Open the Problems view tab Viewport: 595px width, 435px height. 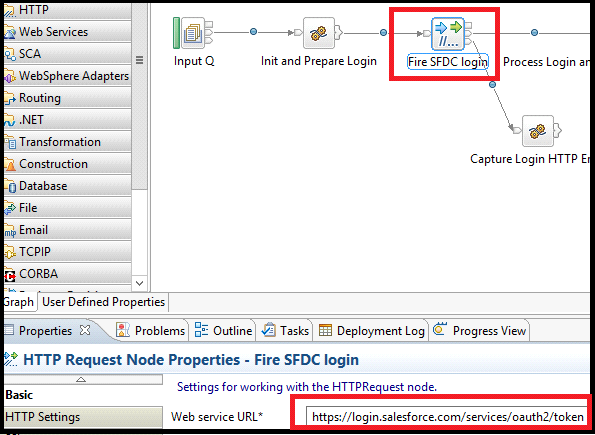pos(151,331)
